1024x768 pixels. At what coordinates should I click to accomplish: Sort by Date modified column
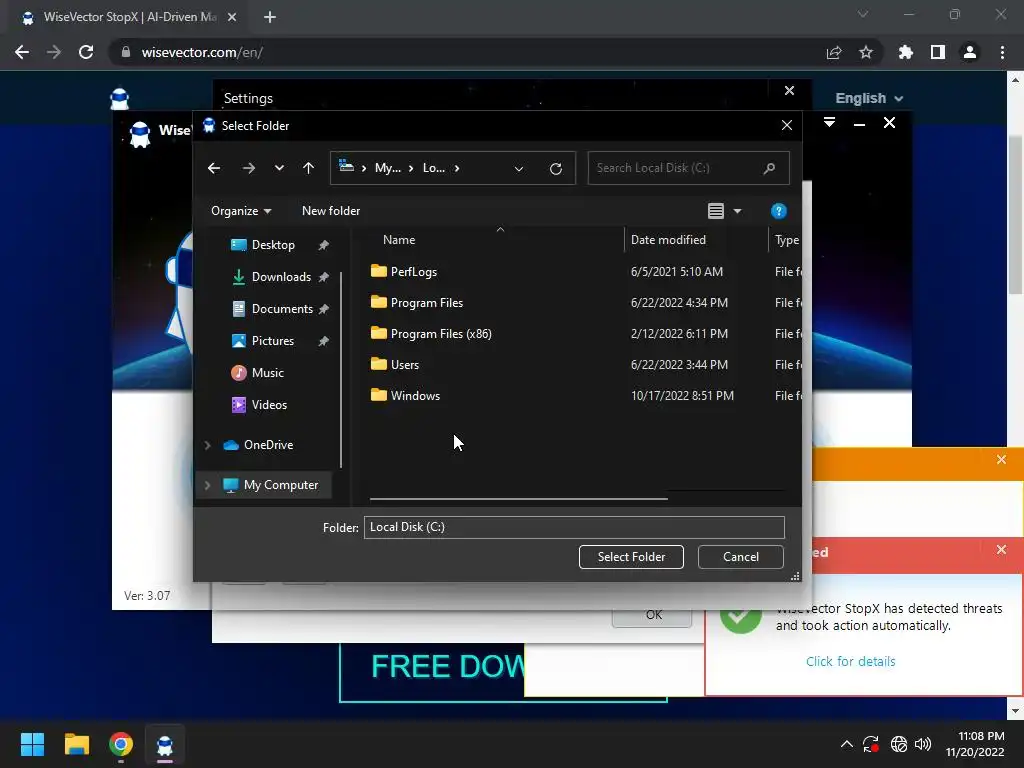pyautogui.click(x=668, y=240)
